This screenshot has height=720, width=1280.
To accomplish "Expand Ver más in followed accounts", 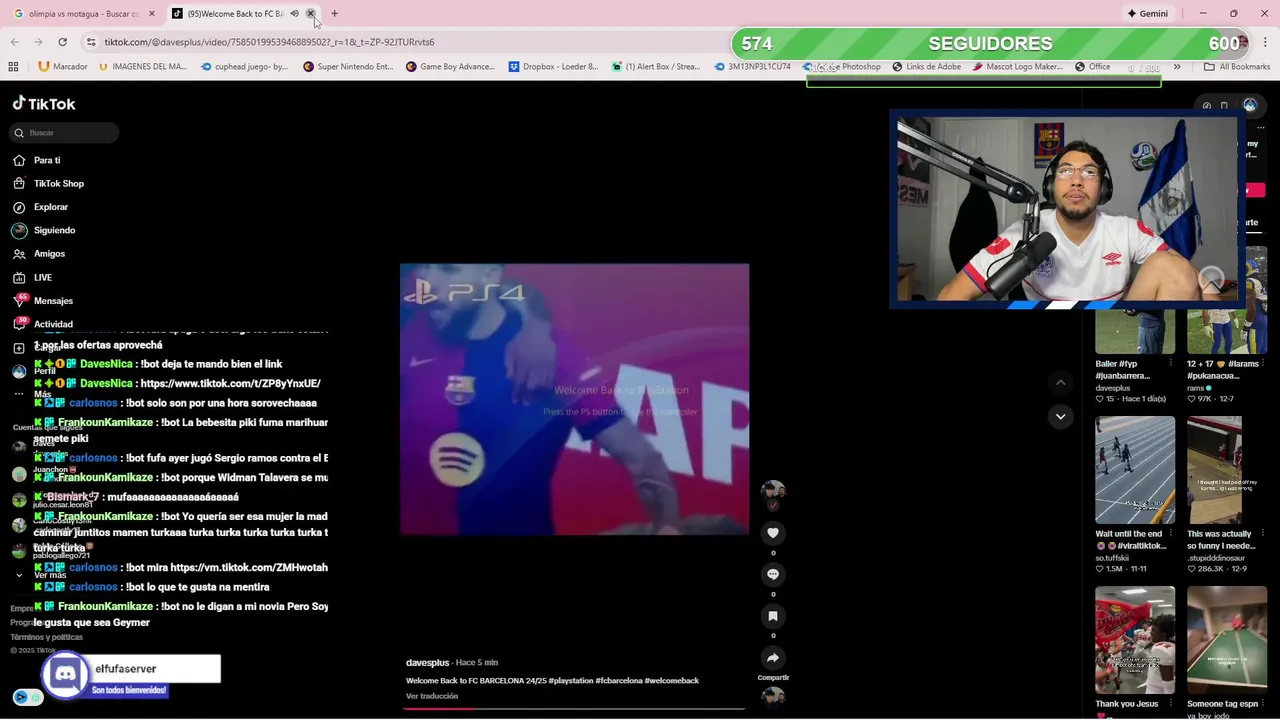I will pos(43,575).
